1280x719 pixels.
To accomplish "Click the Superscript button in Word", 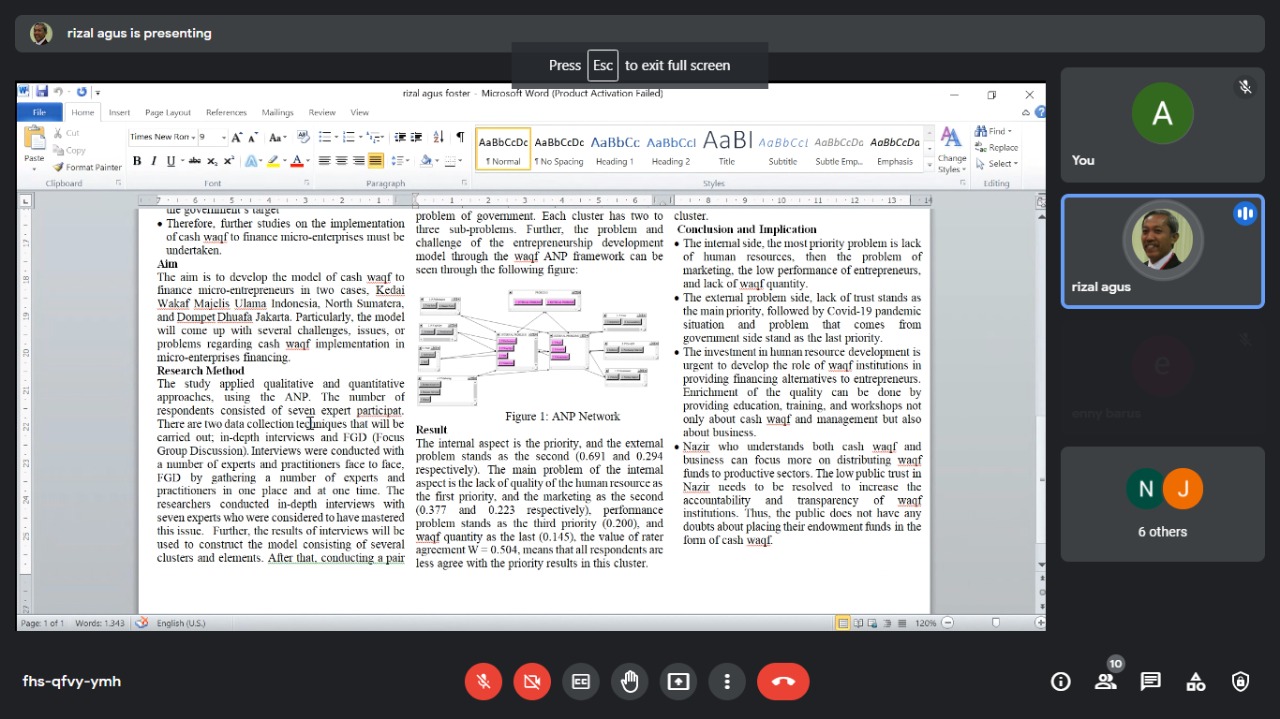I will (x=229, y=161).
